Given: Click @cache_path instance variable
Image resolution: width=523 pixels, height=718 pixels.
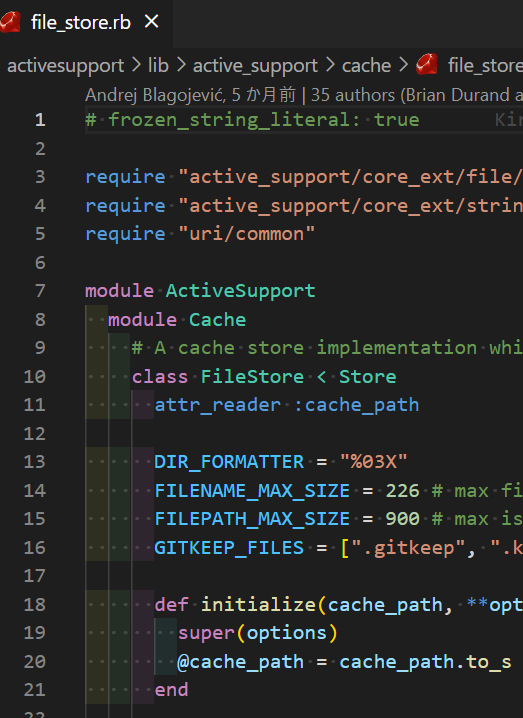Looking at the screenshot, I should (240, 662).
